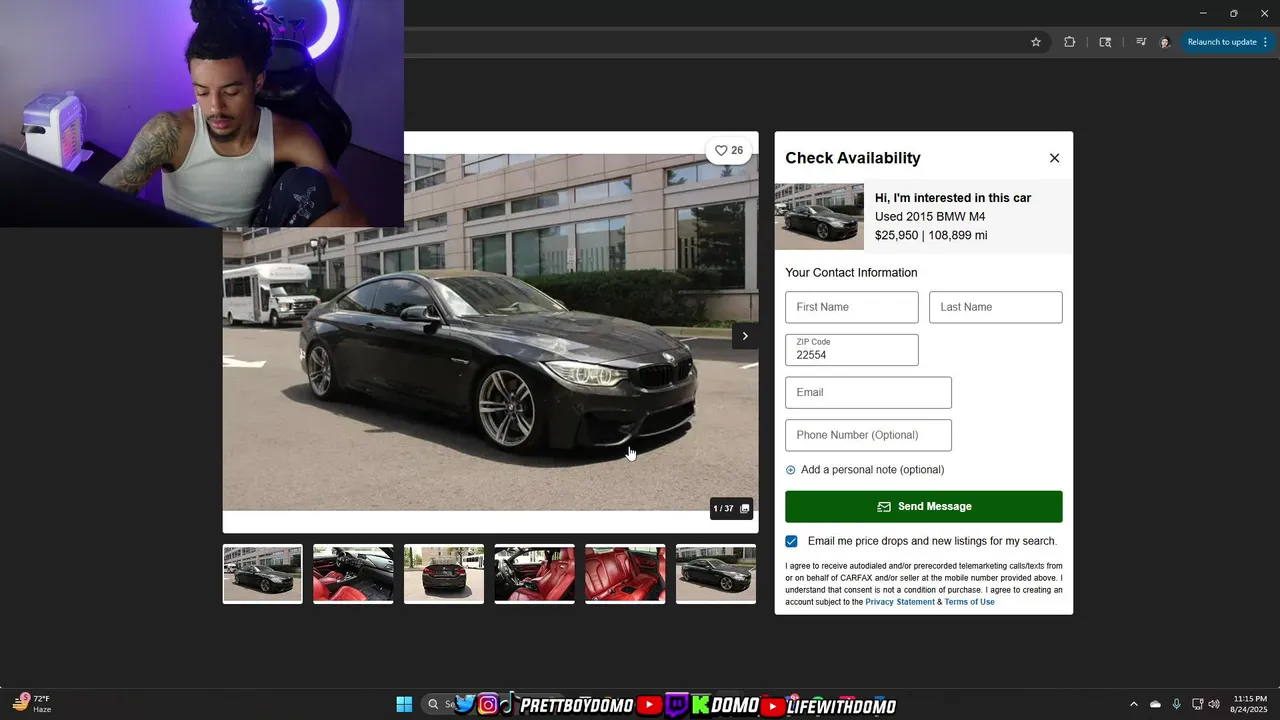This screenshot has height=720, width=1280.
Task: Select sixth thumbnail showing car side view
Action: click(716, 574)
